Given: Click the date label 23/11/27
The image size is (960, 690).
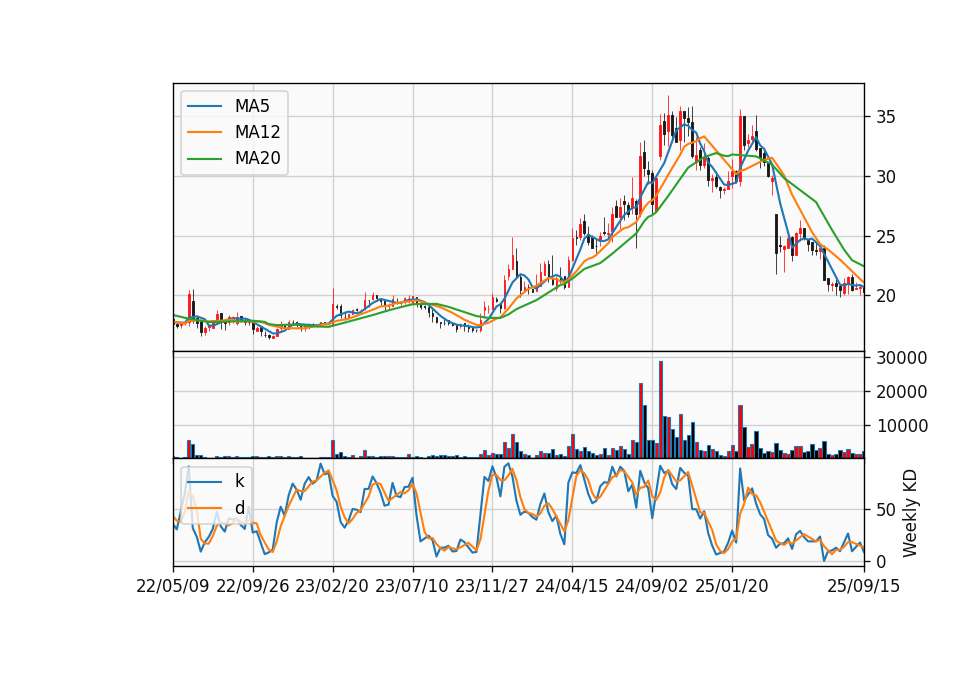Looking at the screenshot, I should pyautogui.click(x=492, y=586).
